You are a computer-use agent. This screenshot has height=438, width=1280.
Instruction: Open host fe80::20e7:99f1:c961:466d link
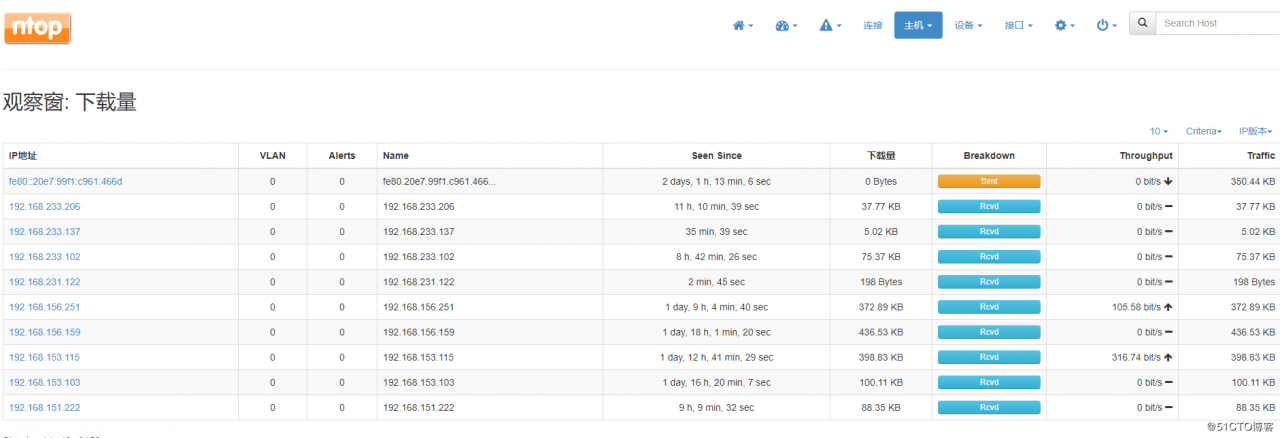coord(65,181)
